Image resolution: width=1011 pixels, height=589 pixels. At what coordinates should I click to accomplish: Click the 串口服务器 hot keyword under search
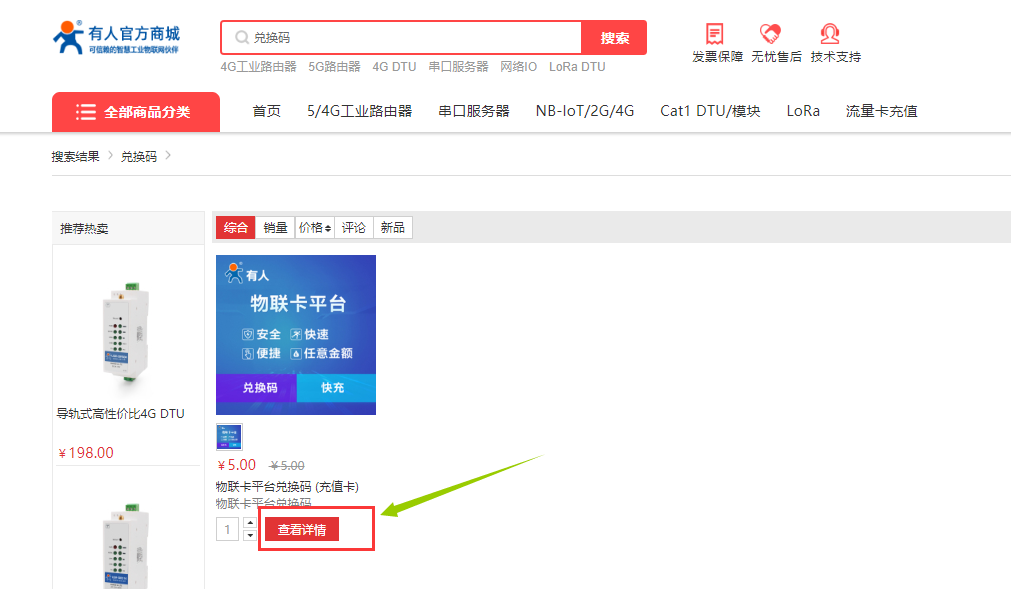[x=458, y=66]
